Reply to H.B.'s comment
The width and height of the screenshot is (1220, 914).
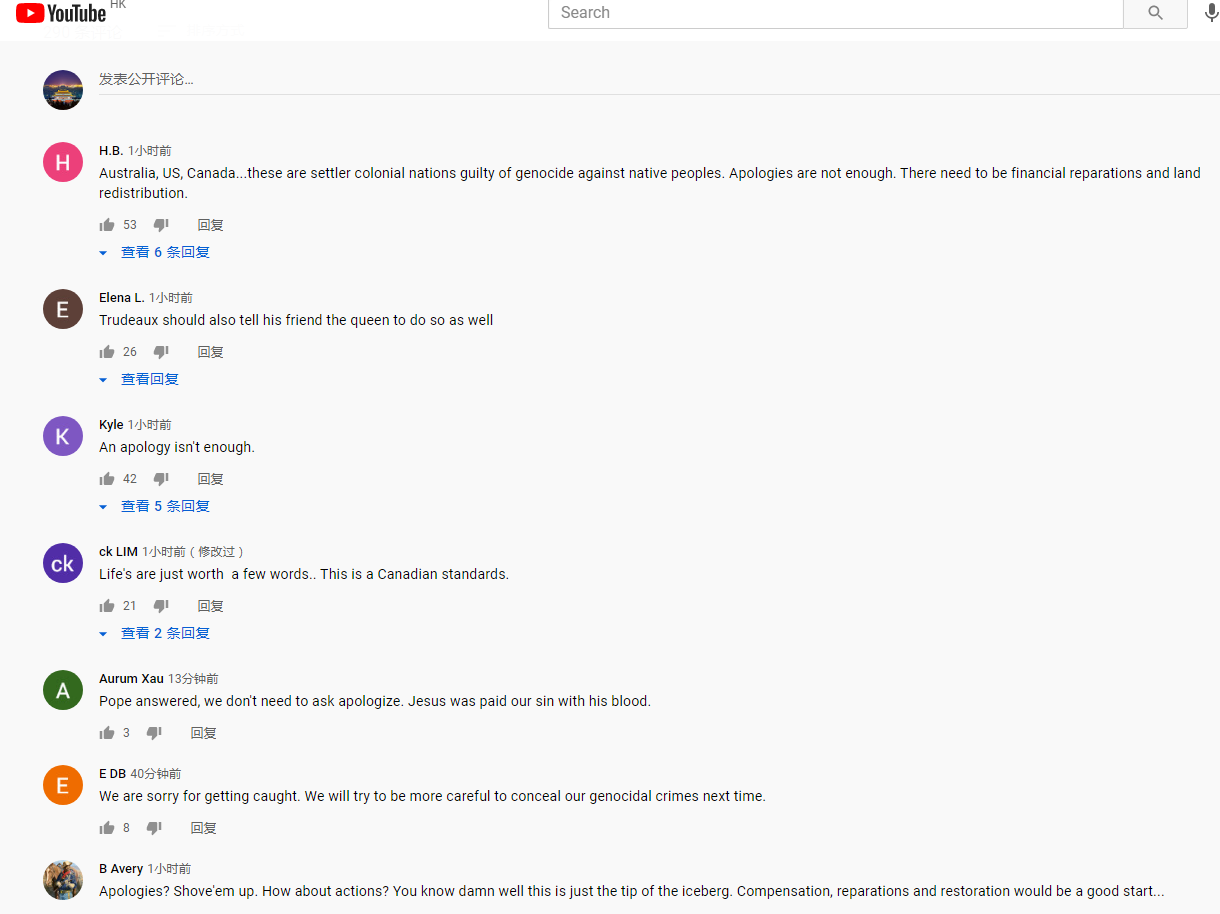pyautogui.click(x=211, y=225)
